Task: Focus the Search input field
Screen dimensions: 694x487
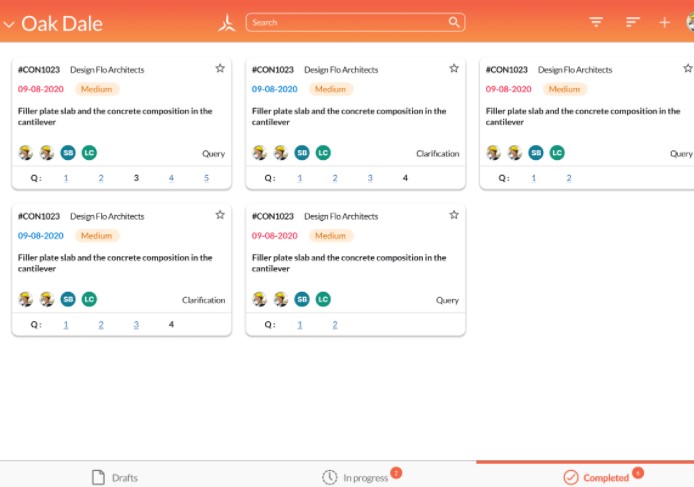Action: point(355,23)
